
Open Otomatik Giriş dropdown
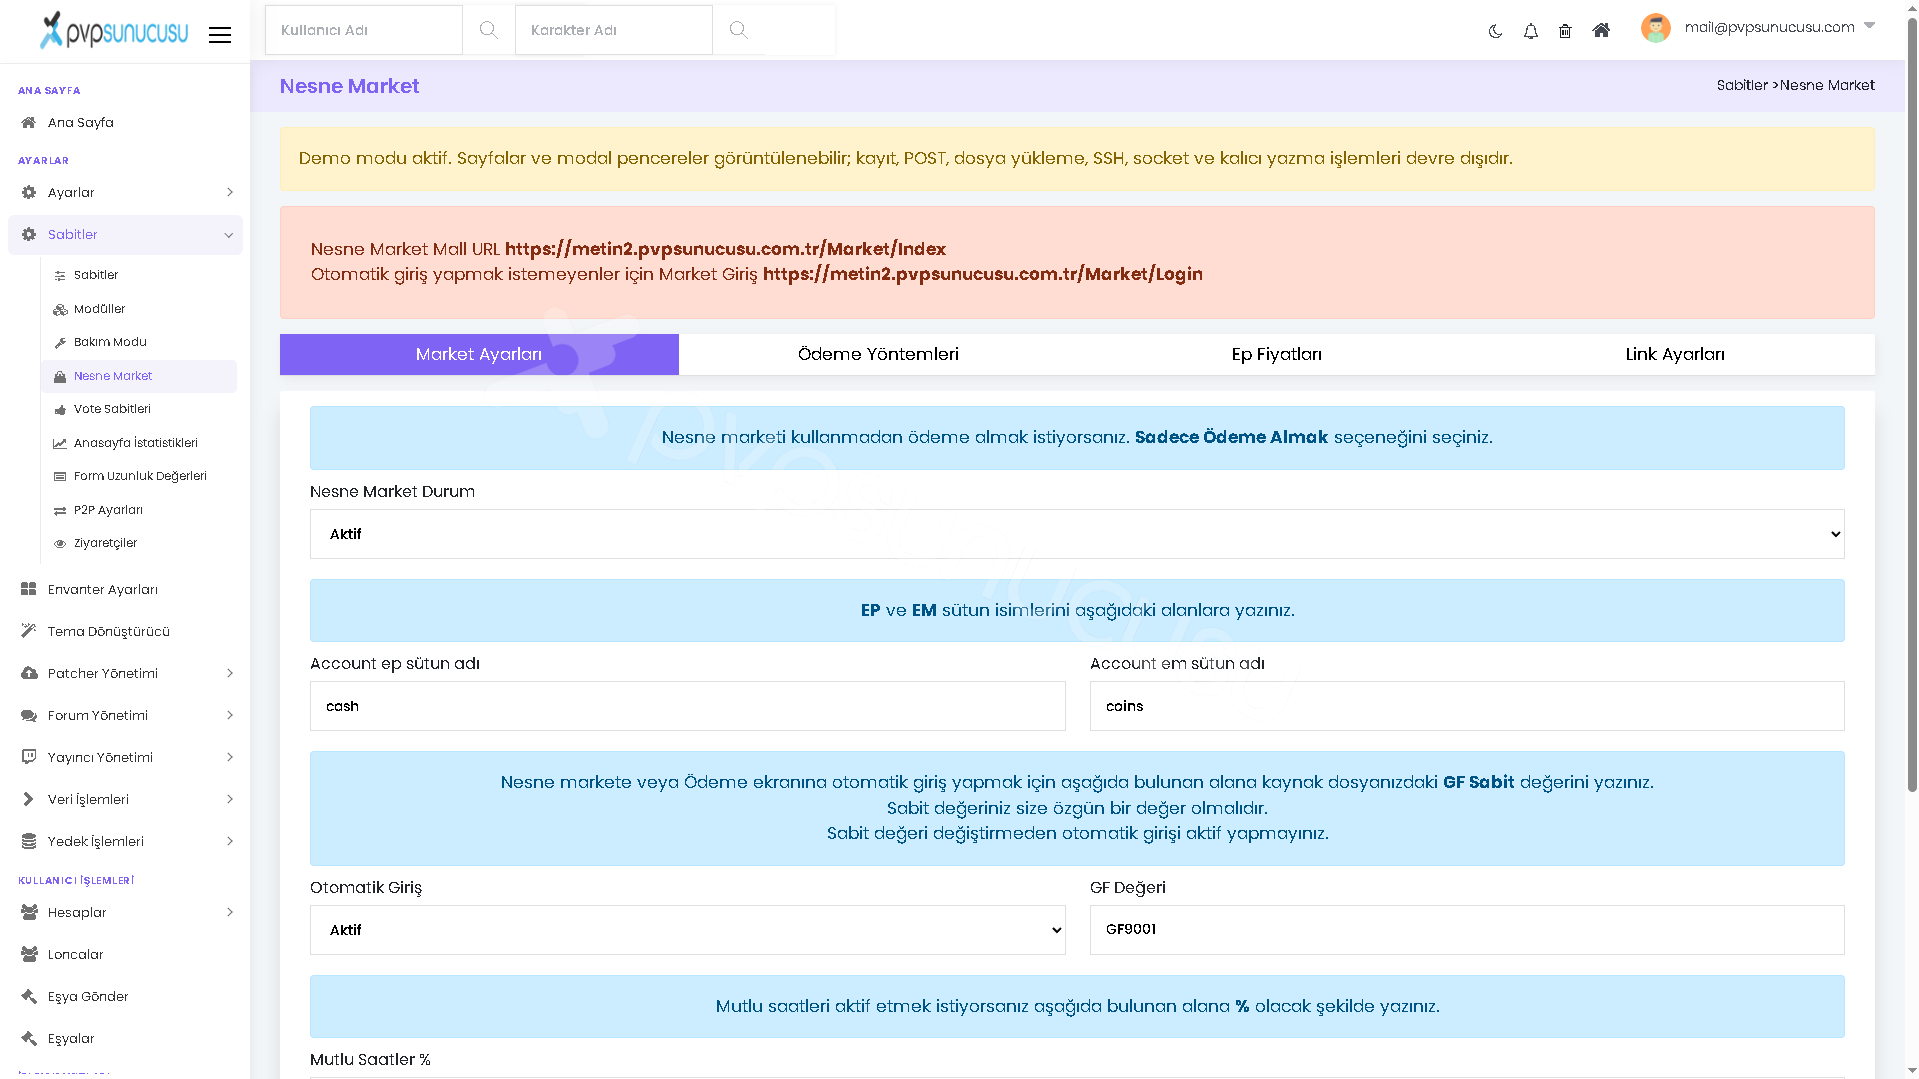pyautogui.click(x=687, y=930)
